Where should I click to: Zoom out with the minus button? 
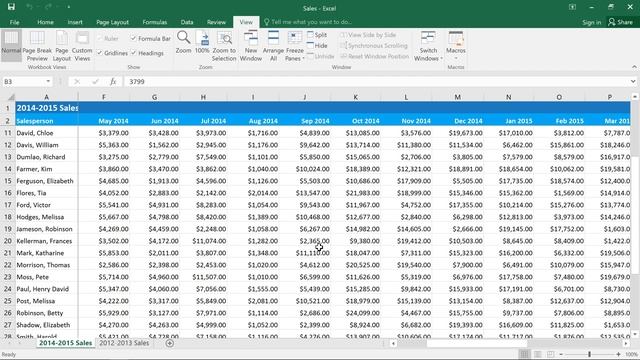point(561,354)
